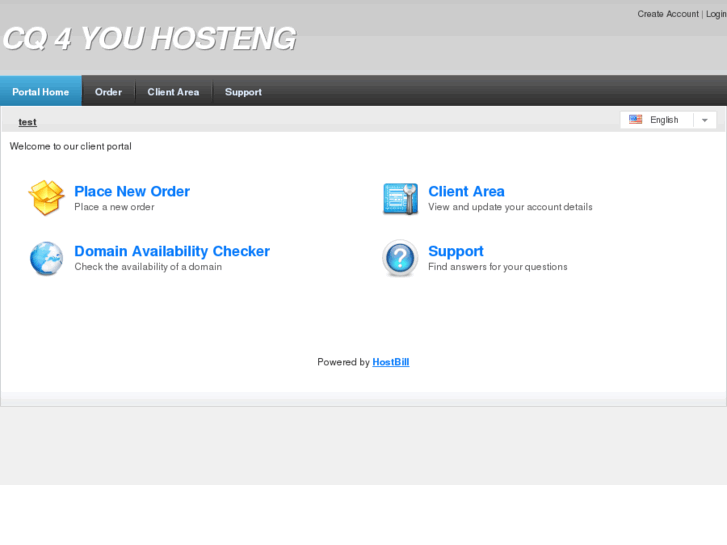Open the Client Area navigation tab
Viewport: 727px width, 545px height.
point(173,92)
